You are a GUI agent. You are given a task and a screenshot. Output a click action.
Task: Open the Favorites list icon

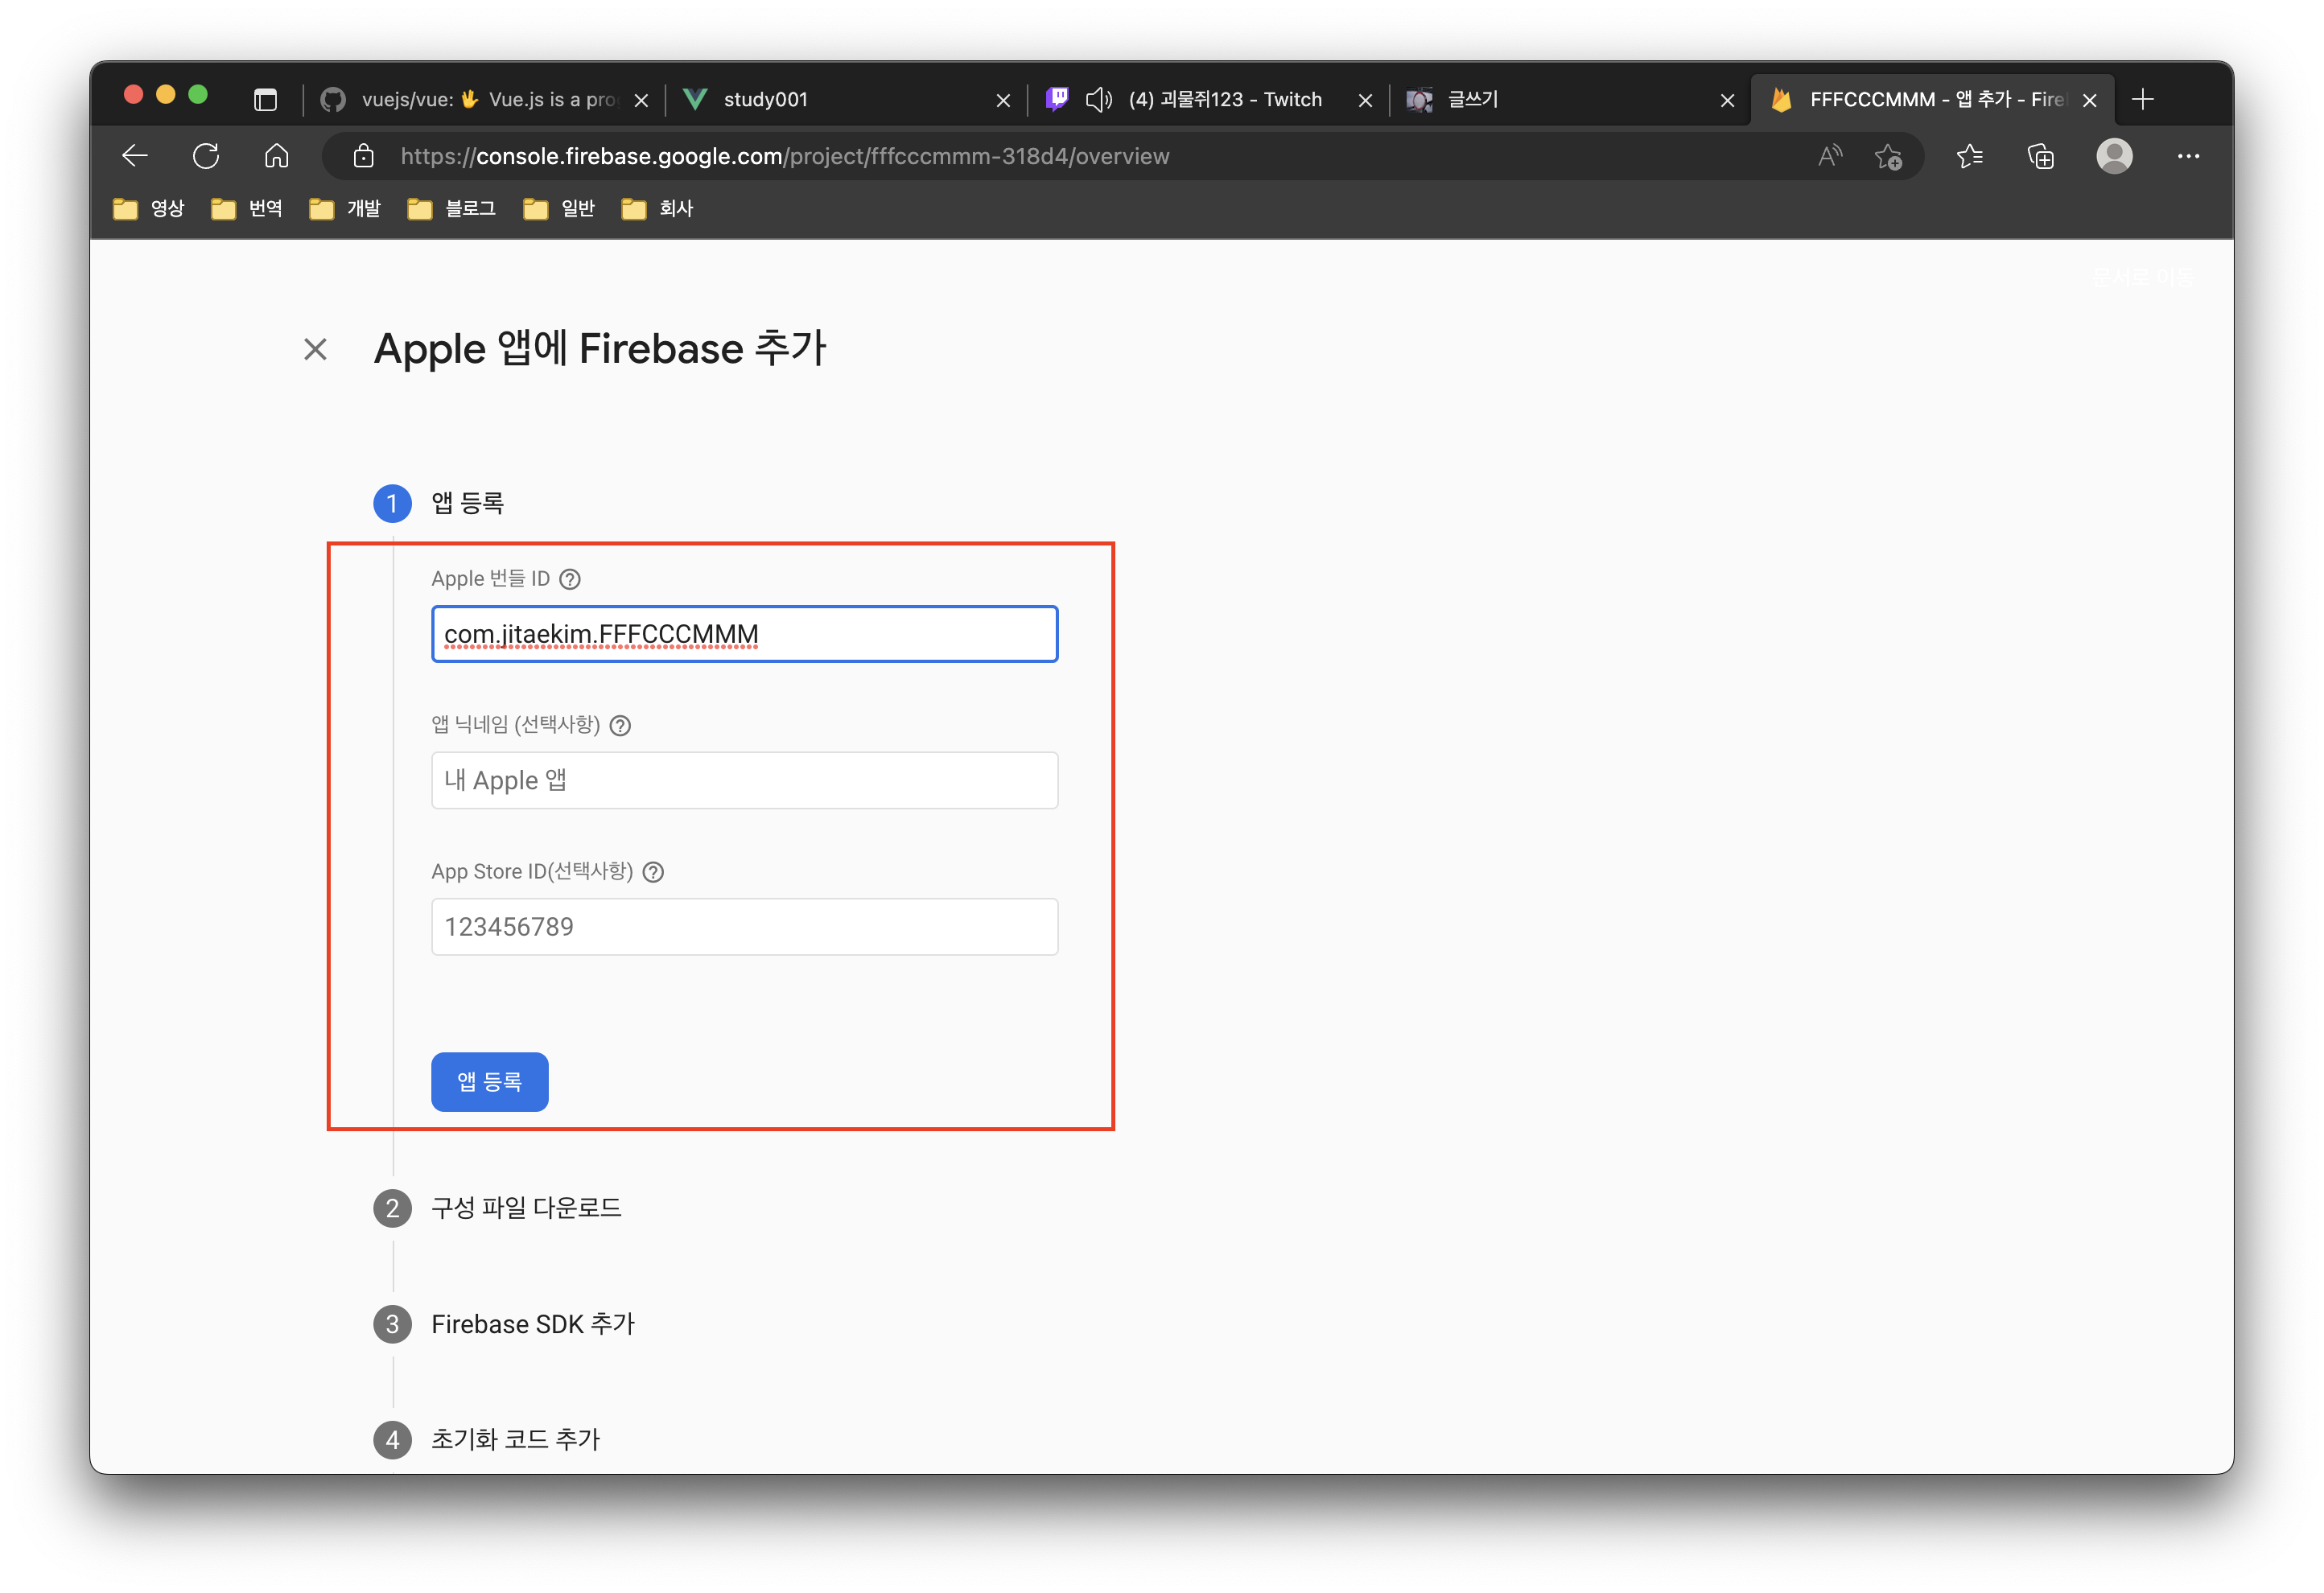1970,156
